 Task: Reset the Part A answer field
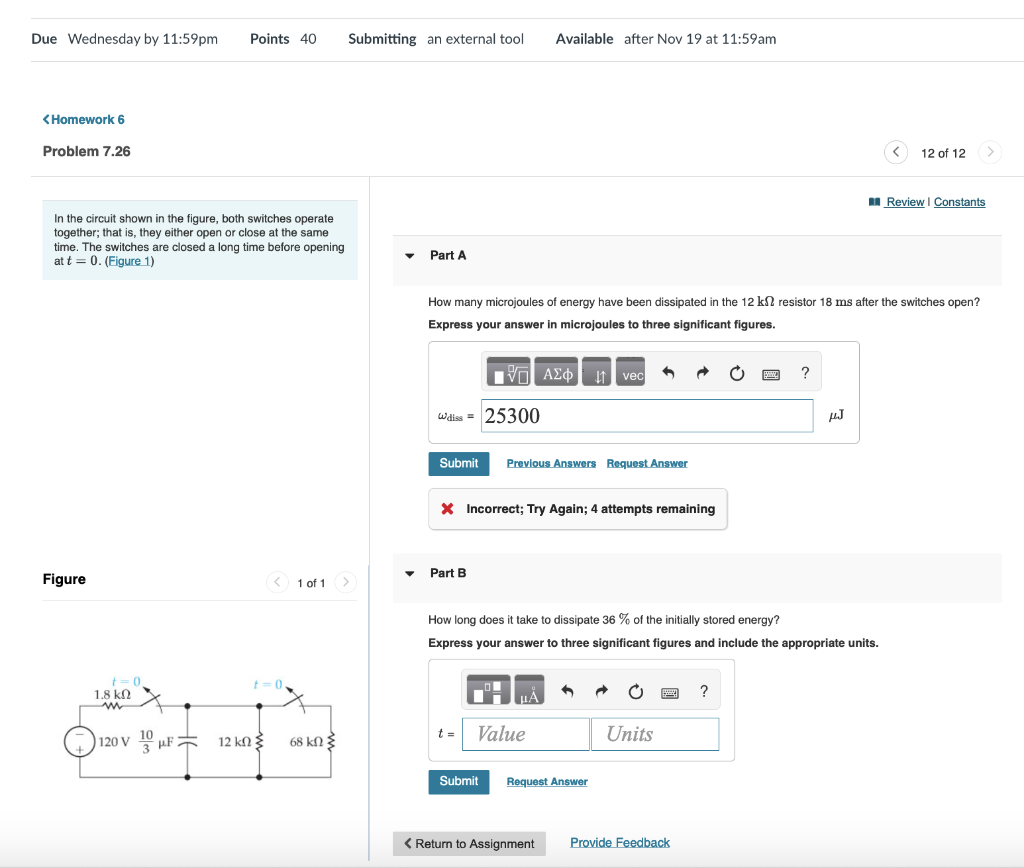pos(737,373)
